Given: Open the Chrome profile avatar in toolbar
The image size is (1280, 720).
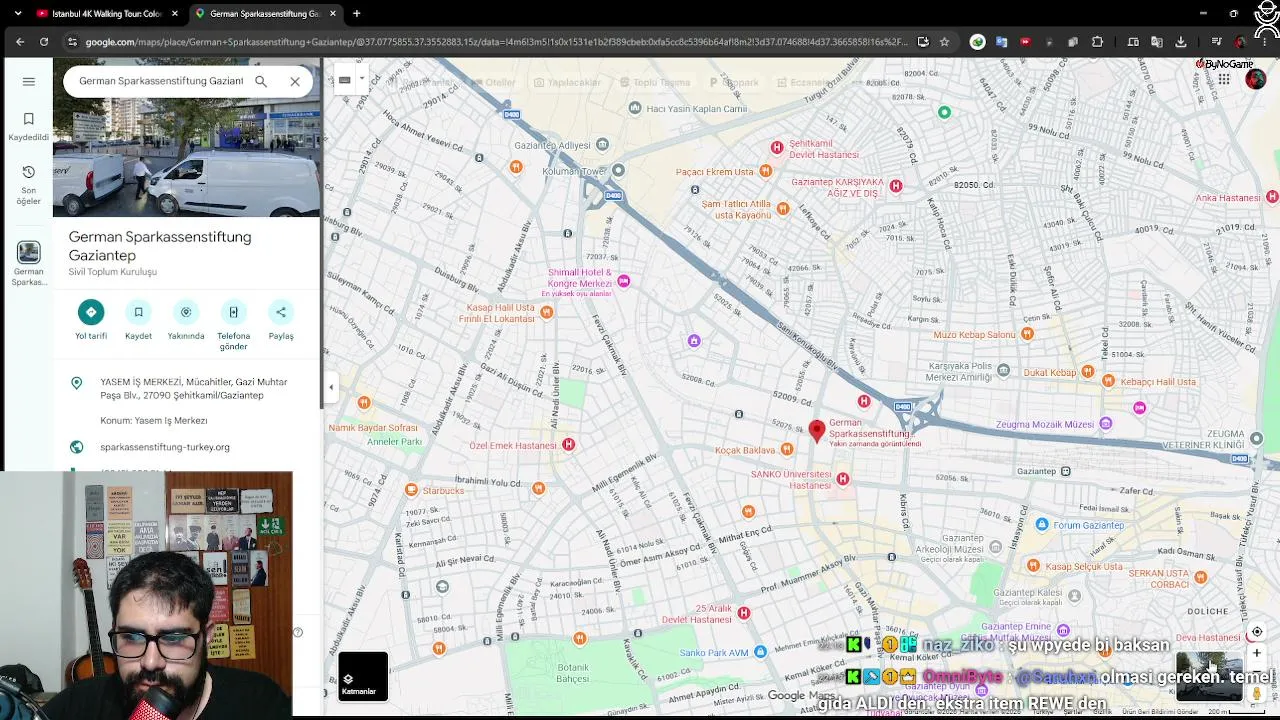Looking at the screenshot, I should click(1241, 42).
